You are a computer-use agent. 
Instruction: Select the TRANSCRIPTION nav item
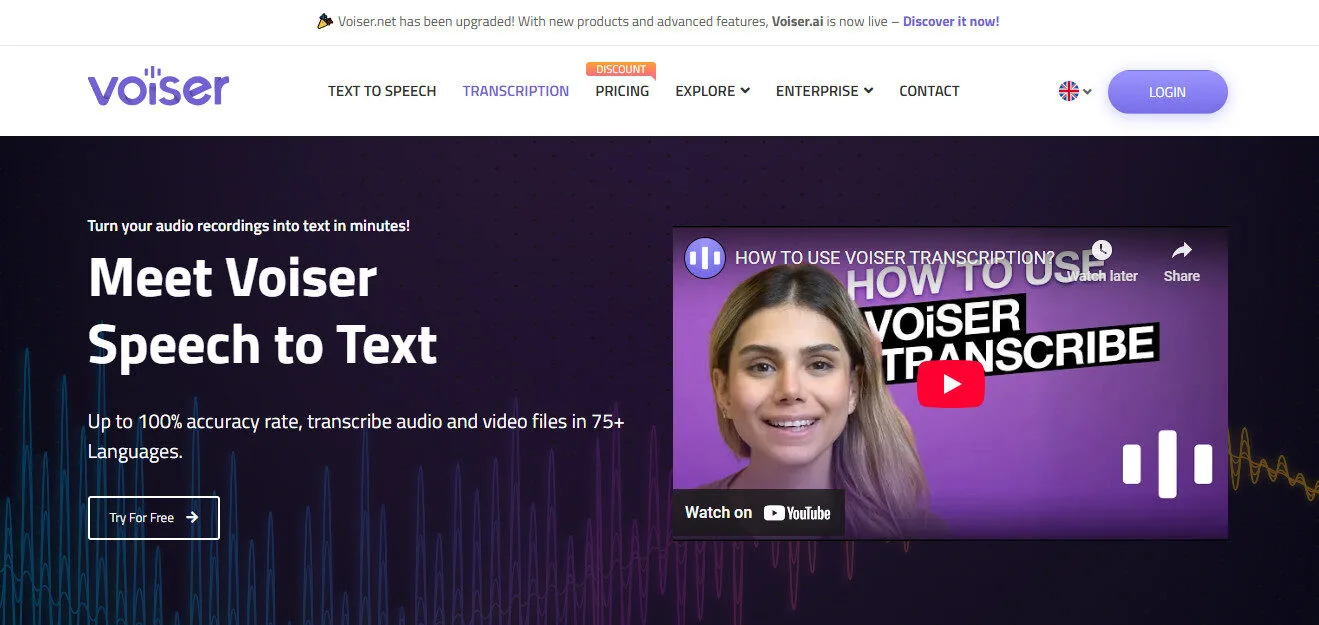tap(516, 90)
